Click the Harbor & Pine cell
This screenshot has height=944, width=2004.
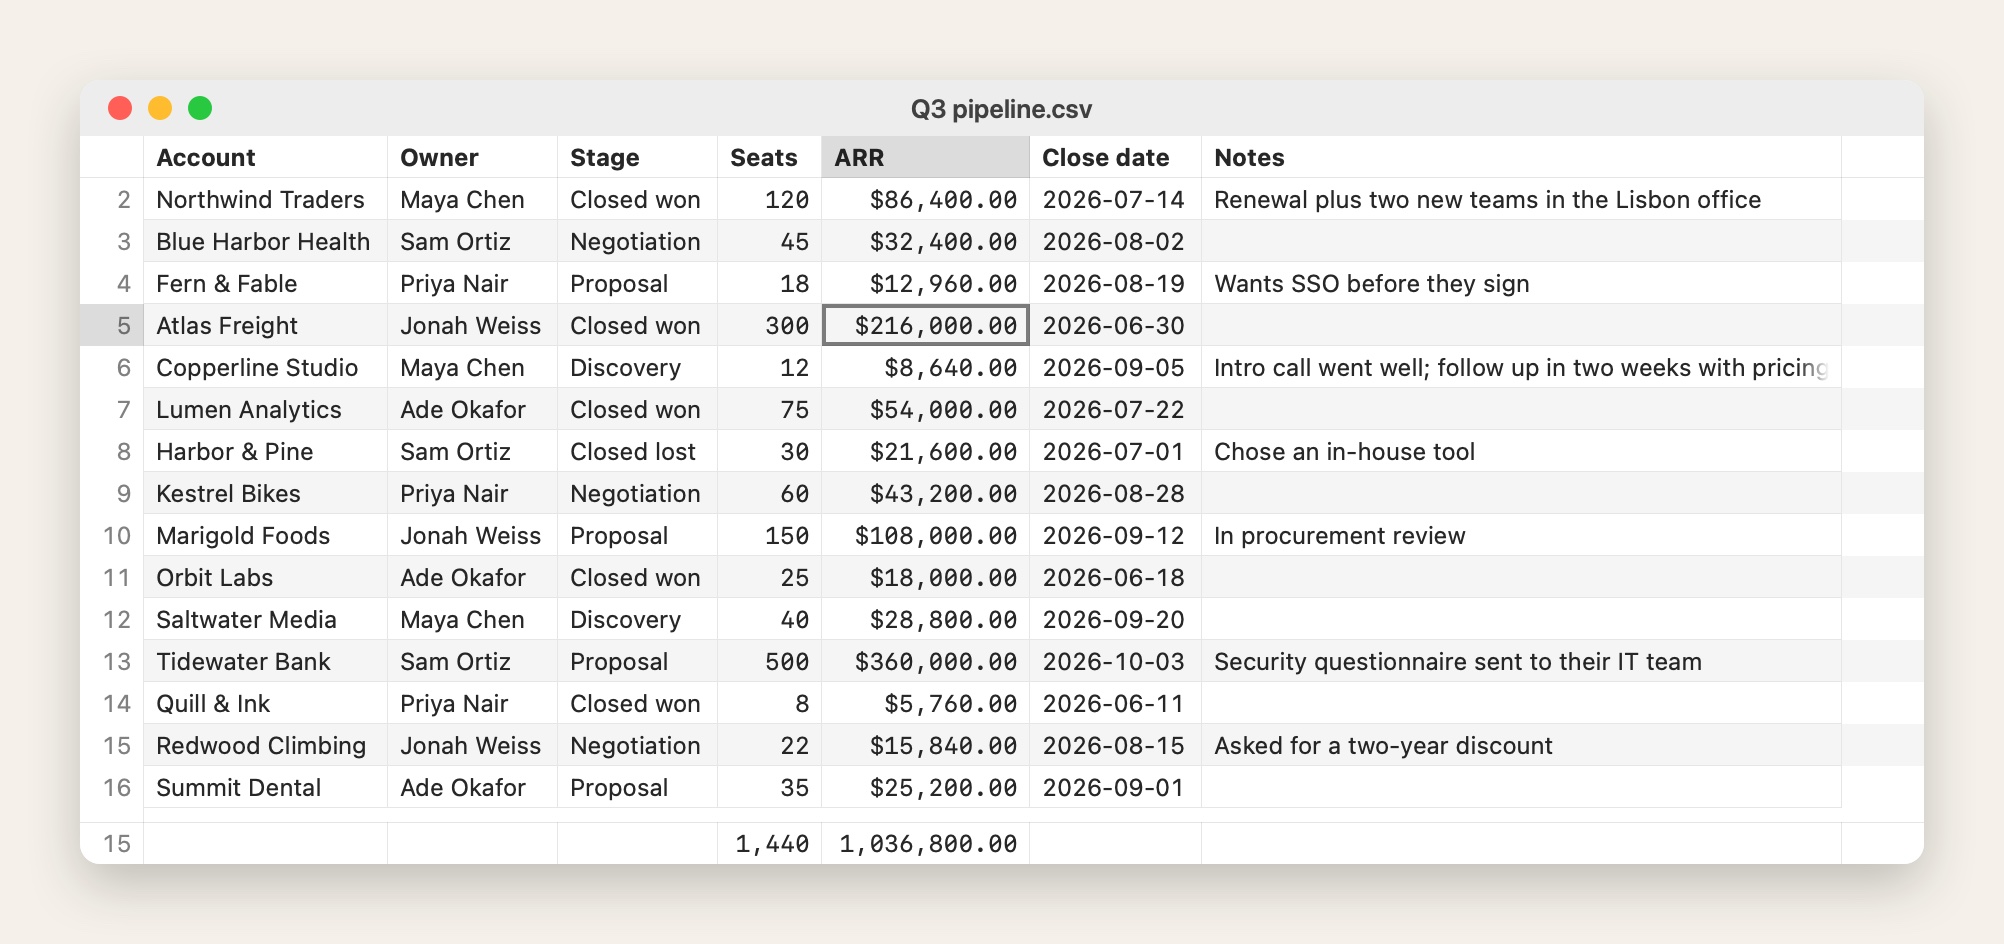click(x=265, y=451)
